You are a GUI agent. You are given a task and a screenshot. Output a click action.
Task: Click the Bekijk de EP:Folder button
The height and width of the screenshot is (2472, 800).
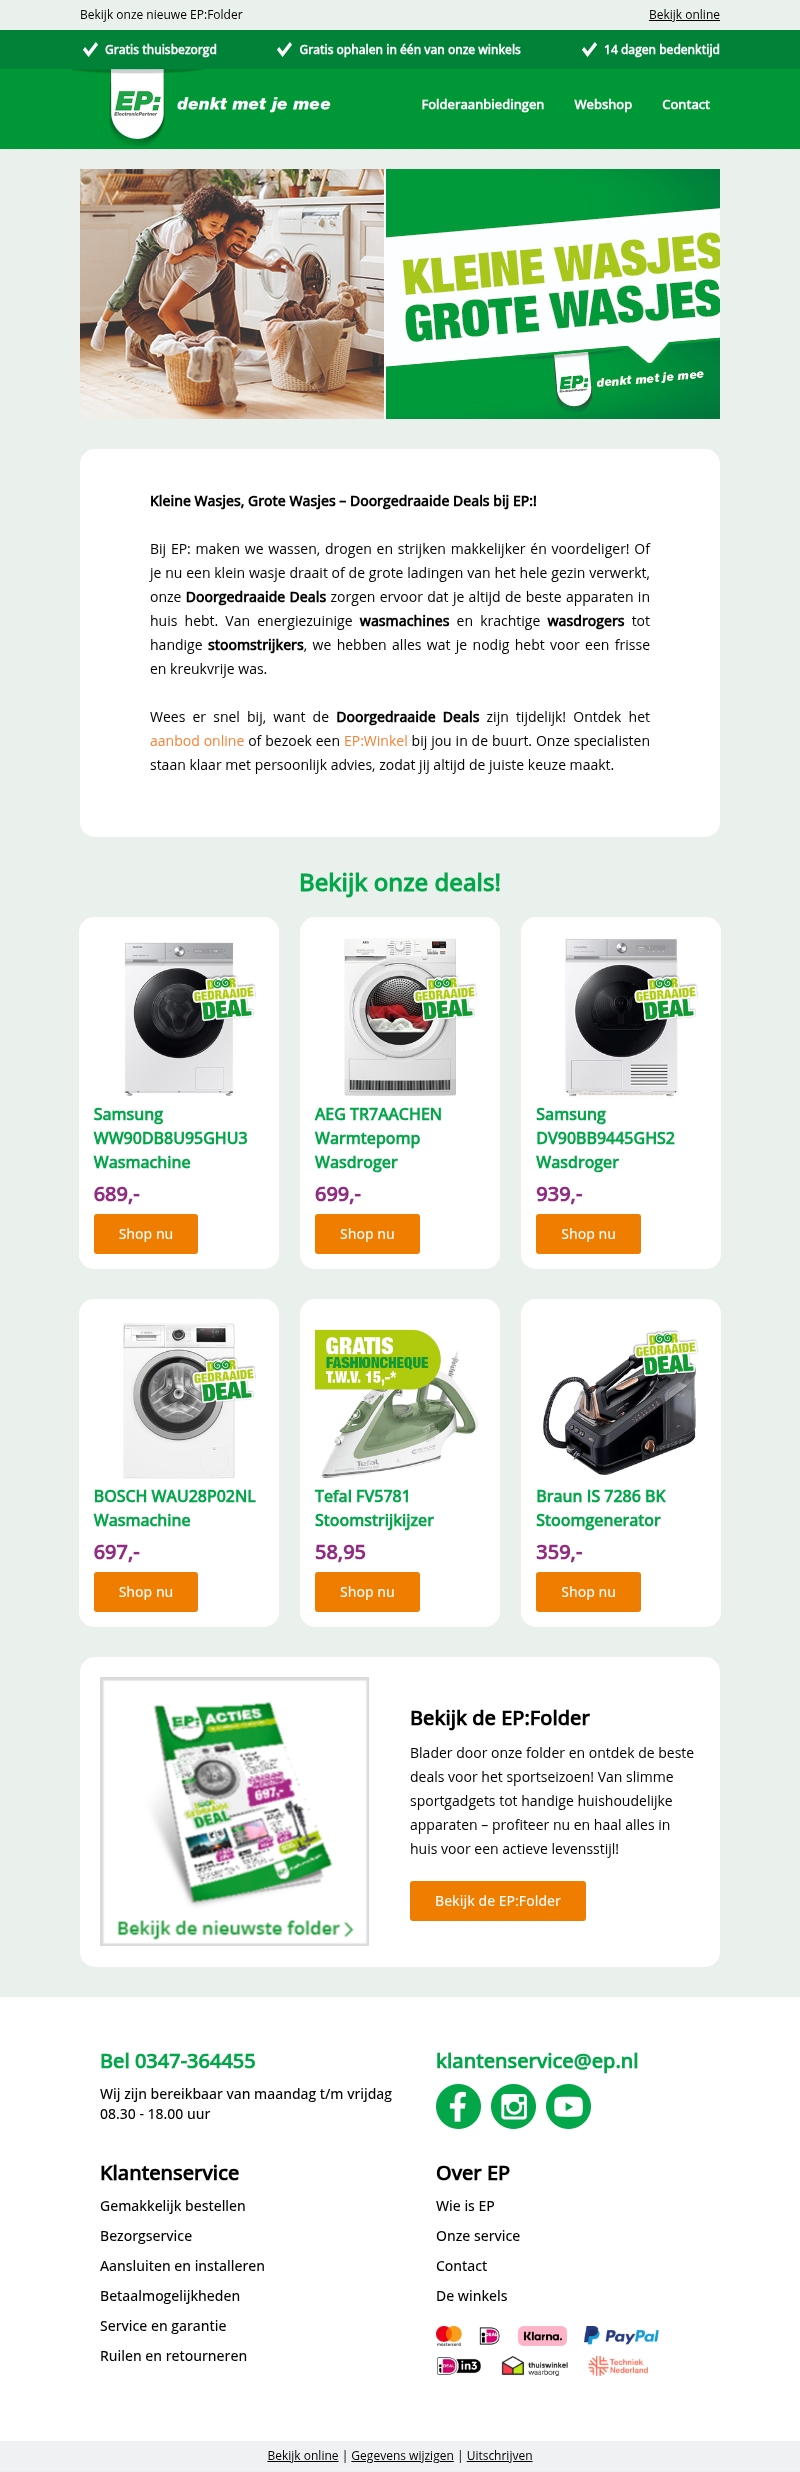[498, 1901]
